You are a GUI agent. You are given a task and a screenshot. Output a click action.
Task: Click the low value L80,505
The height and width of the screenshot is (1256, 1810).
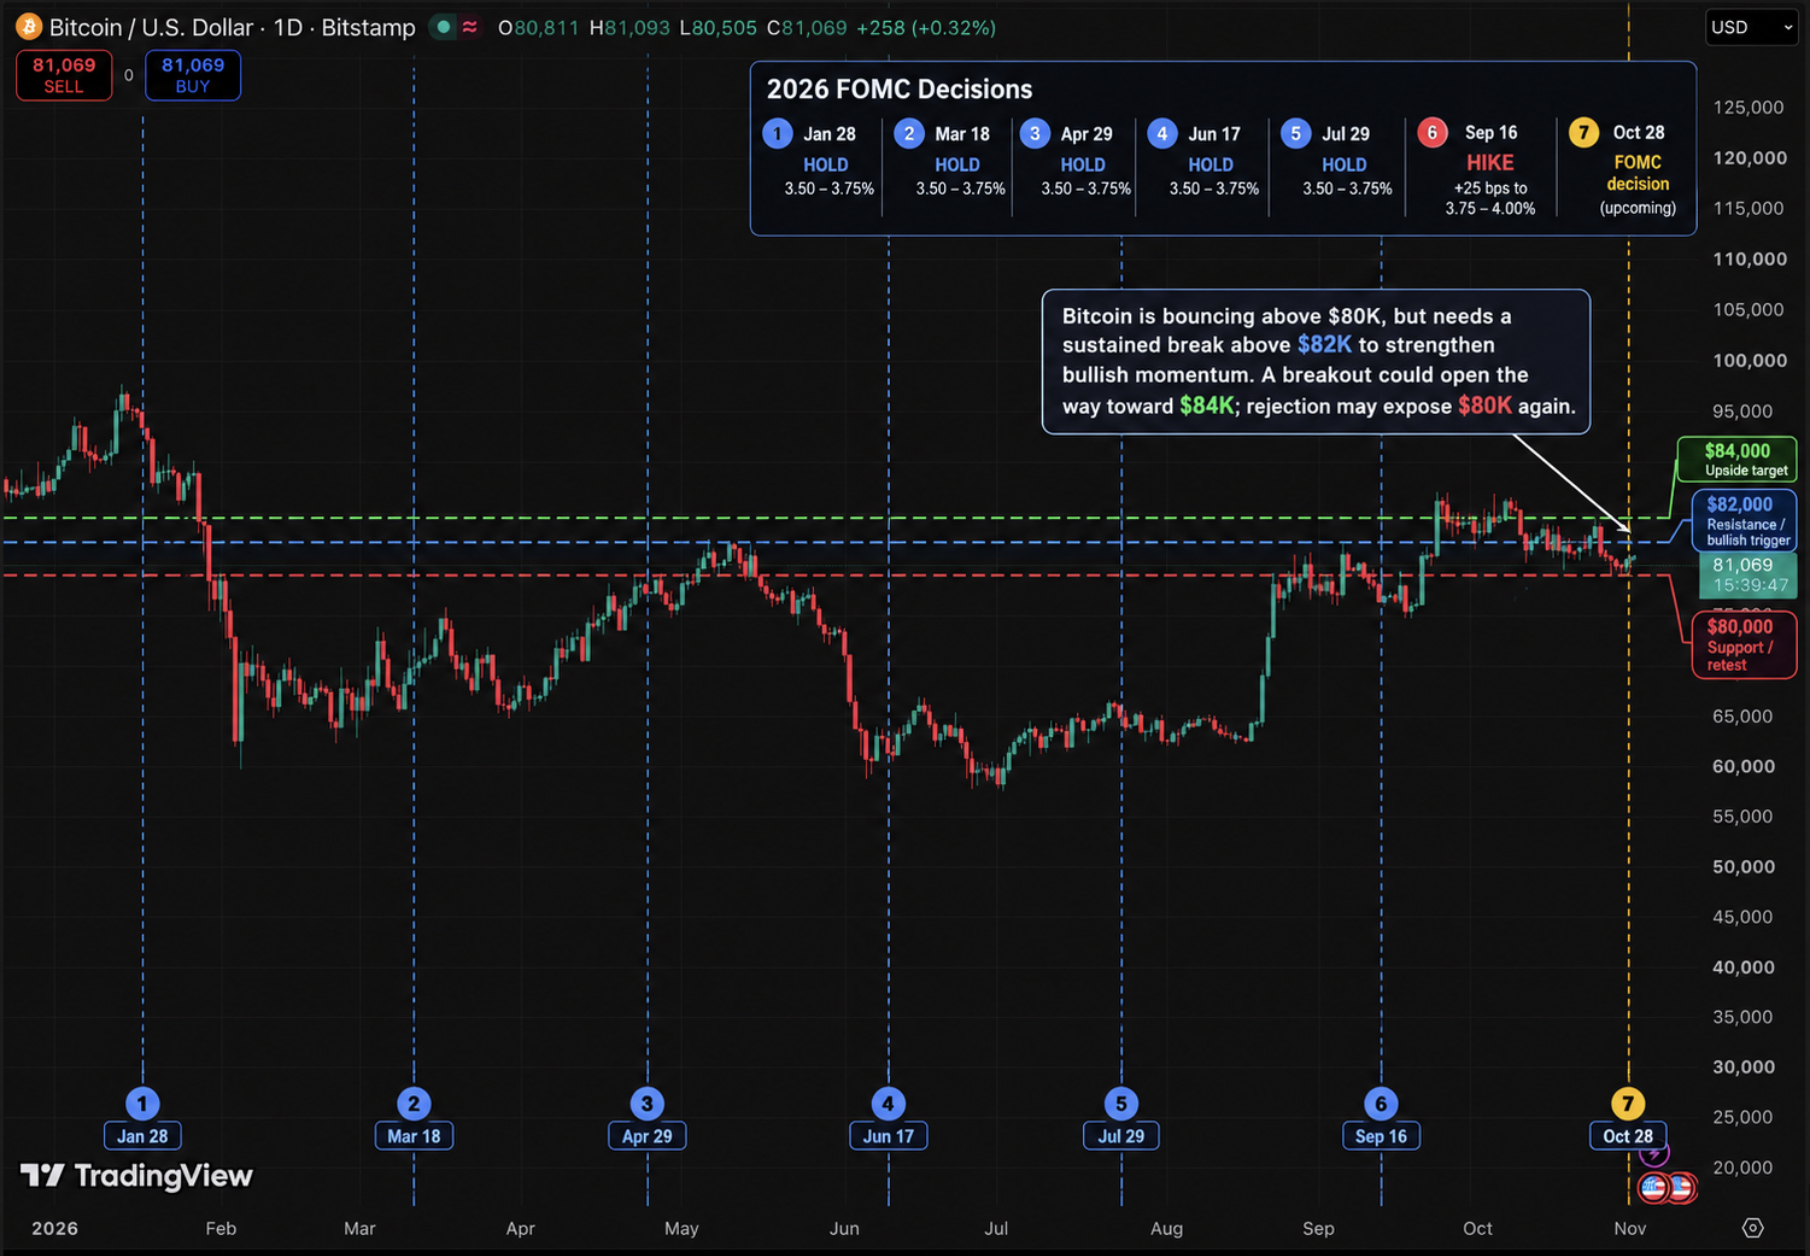pos(717,28)
